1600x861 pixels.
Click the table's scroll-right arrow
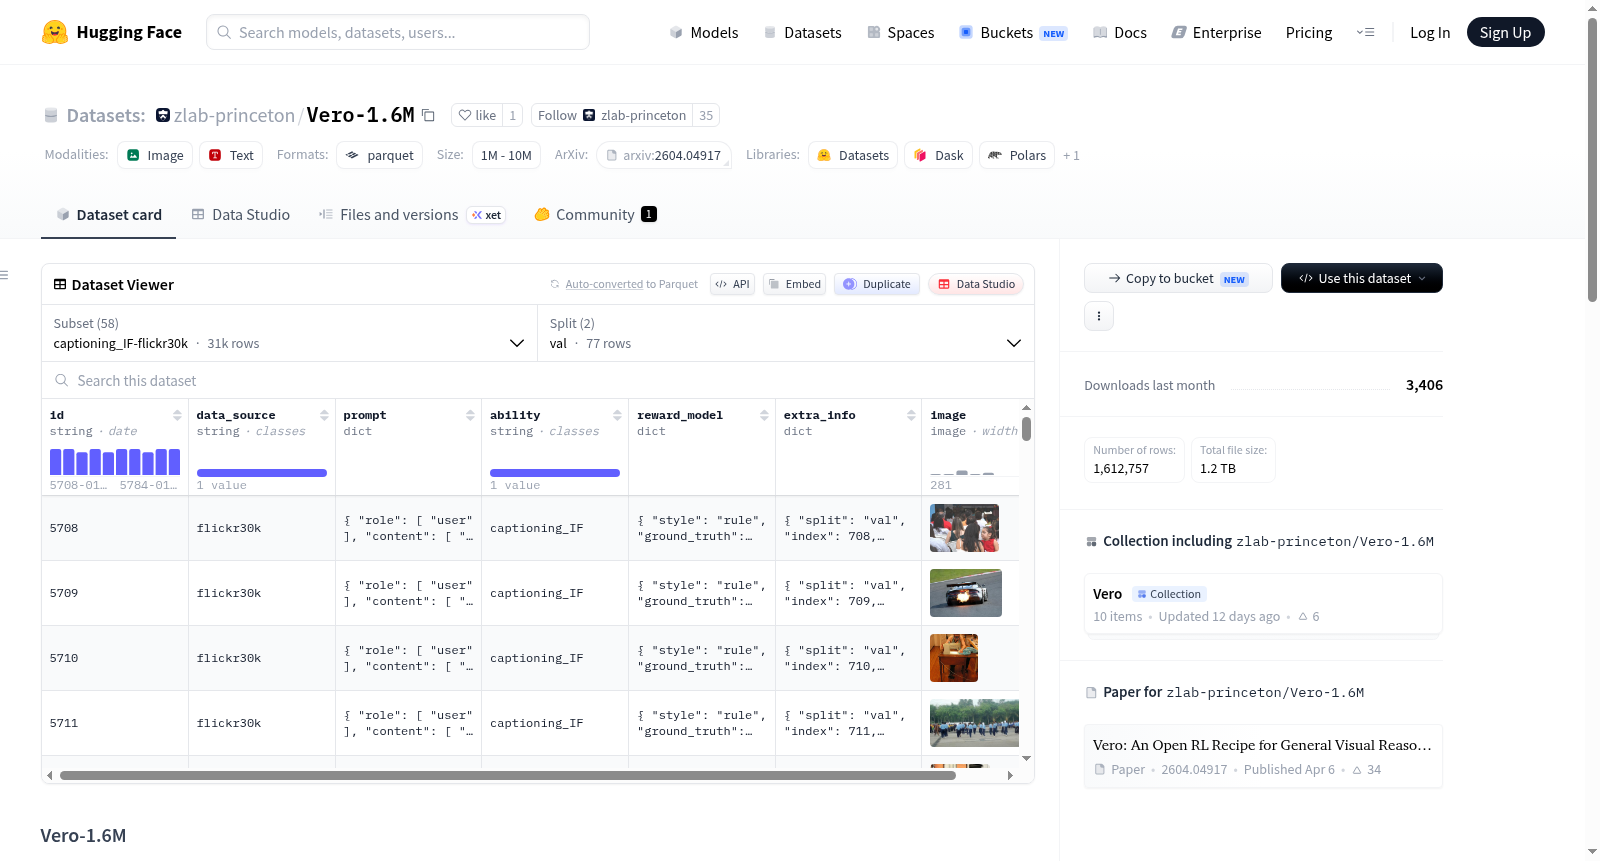pos(1010,775)
